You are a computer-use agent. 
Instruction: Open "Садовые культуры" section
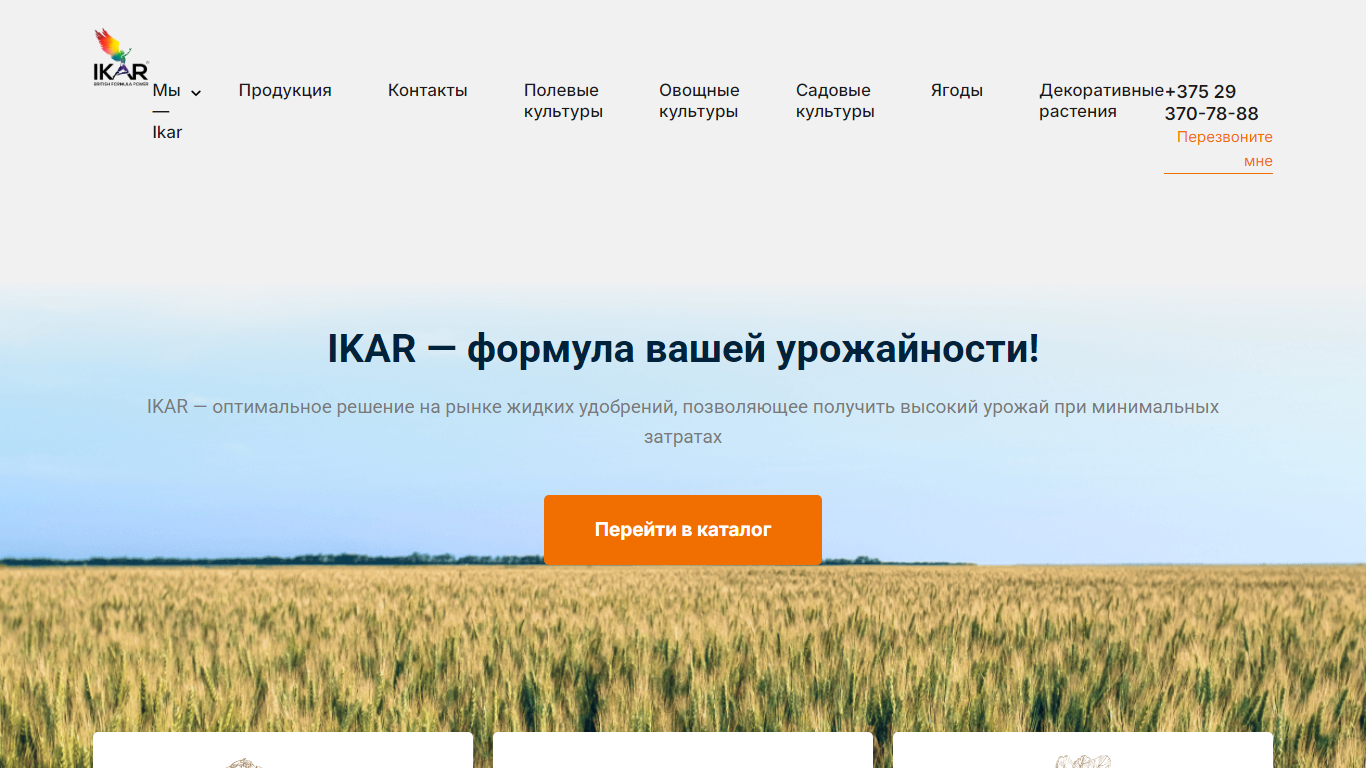[x=835, y=101]
